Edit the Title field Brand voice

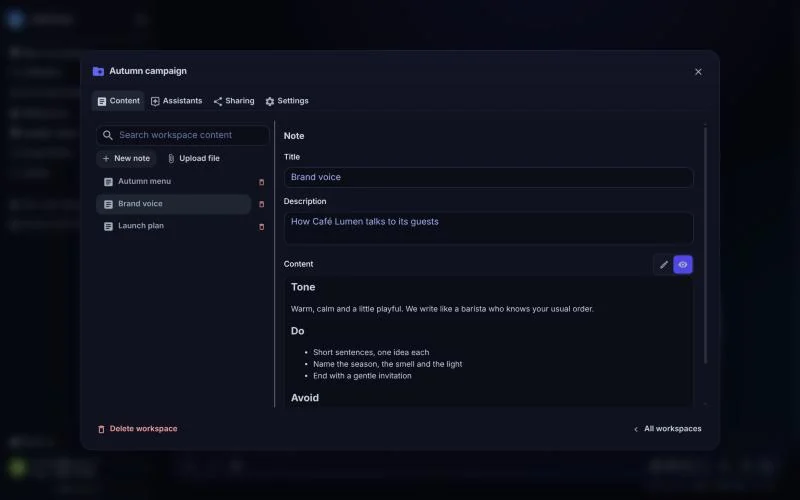[x=488, y=178]
